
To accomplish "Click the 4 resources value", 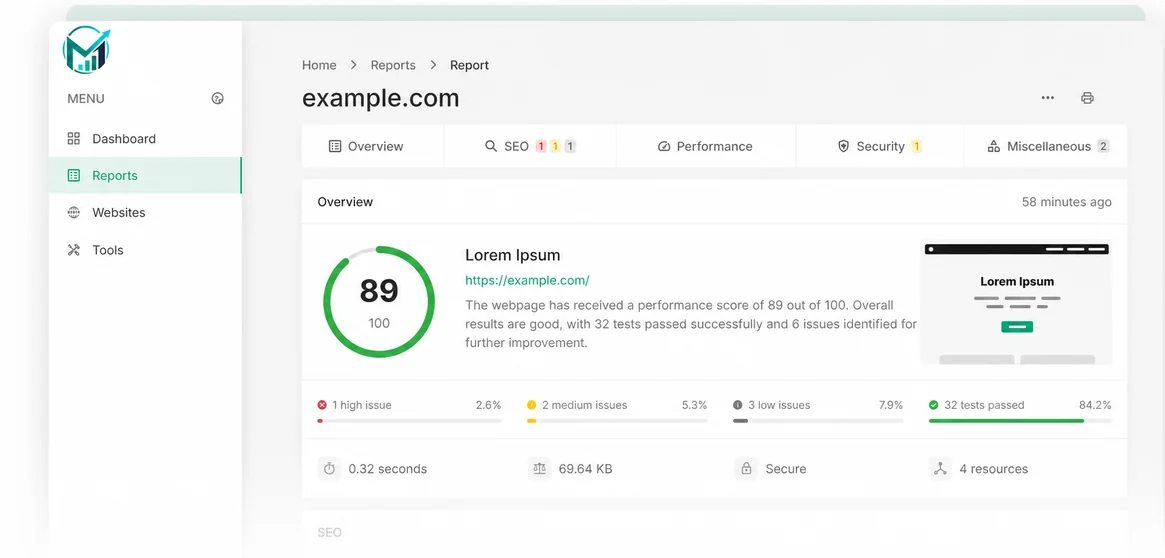I will tap(993, 469).
